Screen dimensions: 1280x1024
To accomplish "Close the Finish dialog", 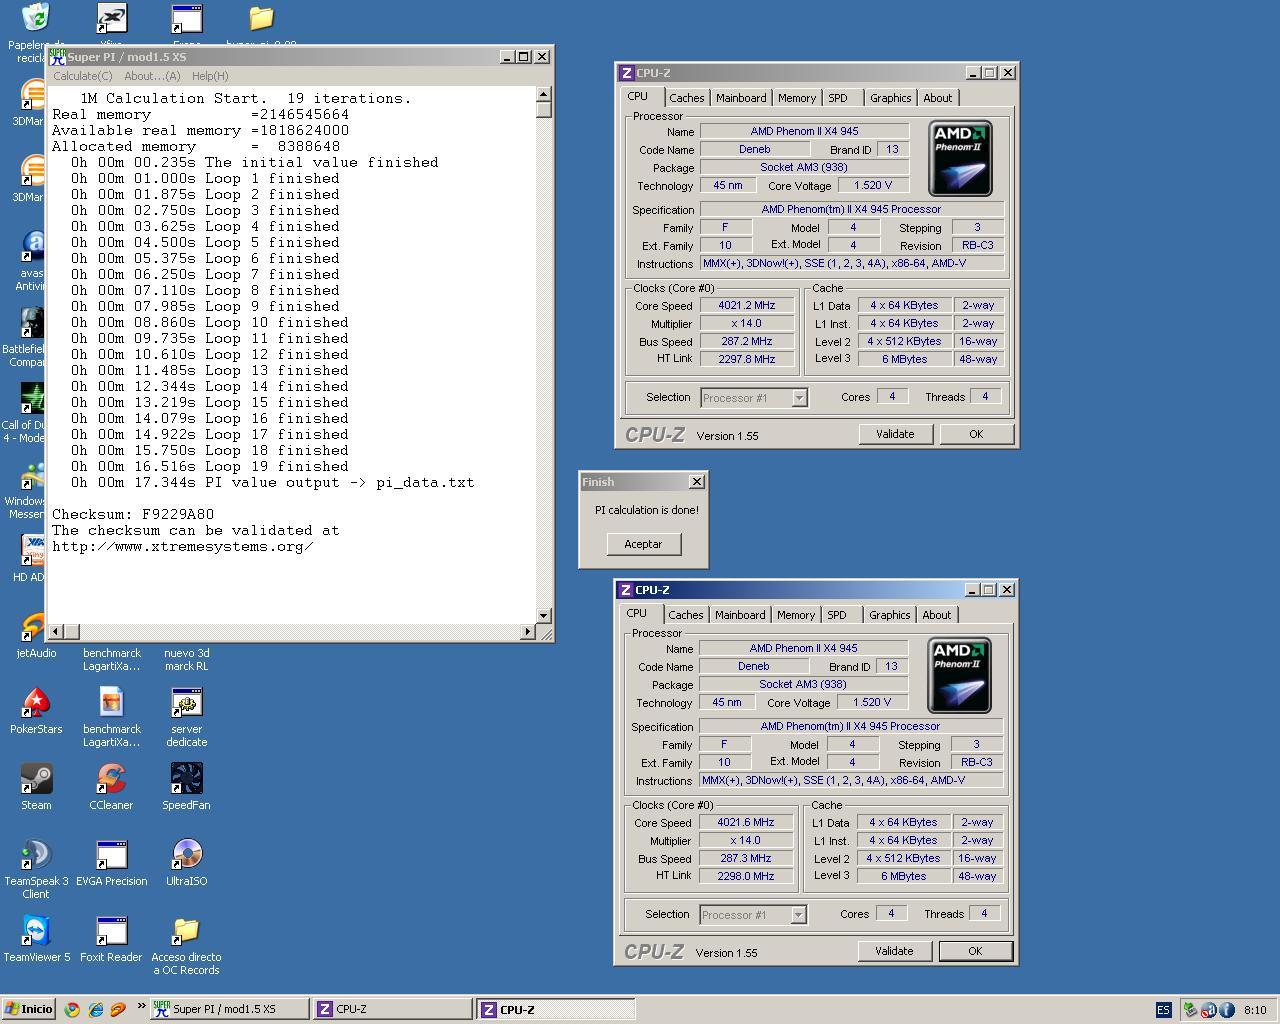I will [x=697, y=482].
